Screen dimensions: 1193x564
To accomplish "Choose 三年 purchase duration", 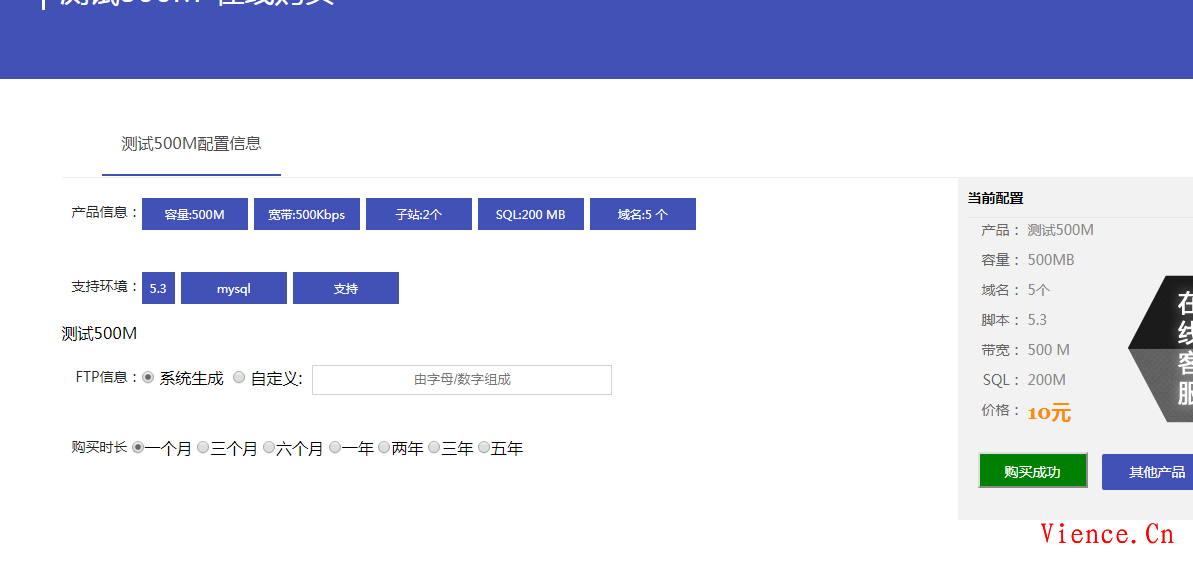I will (434, 448).
